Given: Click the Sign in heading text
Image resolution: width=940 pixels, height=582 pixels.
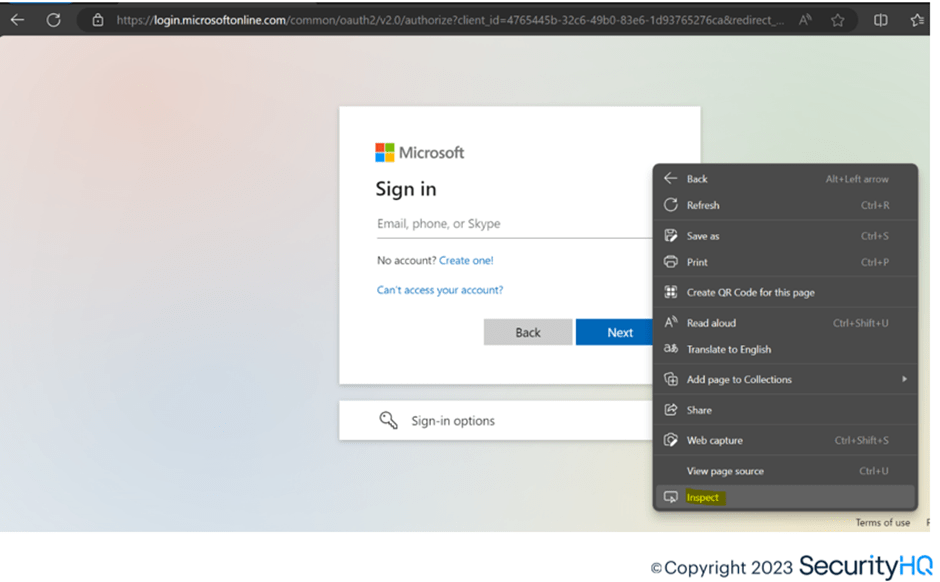Looking at the screenshot, I should click(x=406, y=189).
